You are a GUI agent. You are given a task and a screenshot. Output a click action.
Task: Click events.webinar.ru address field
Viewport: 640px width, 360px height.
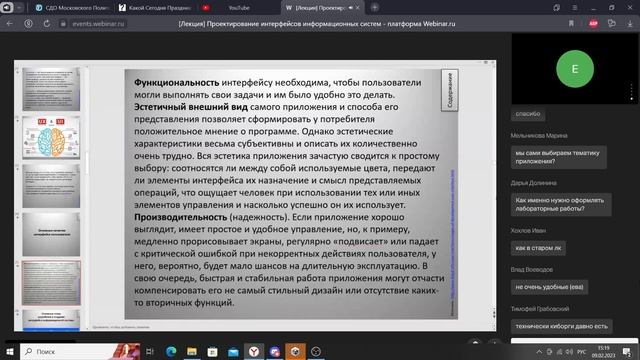tap(98, 24)
